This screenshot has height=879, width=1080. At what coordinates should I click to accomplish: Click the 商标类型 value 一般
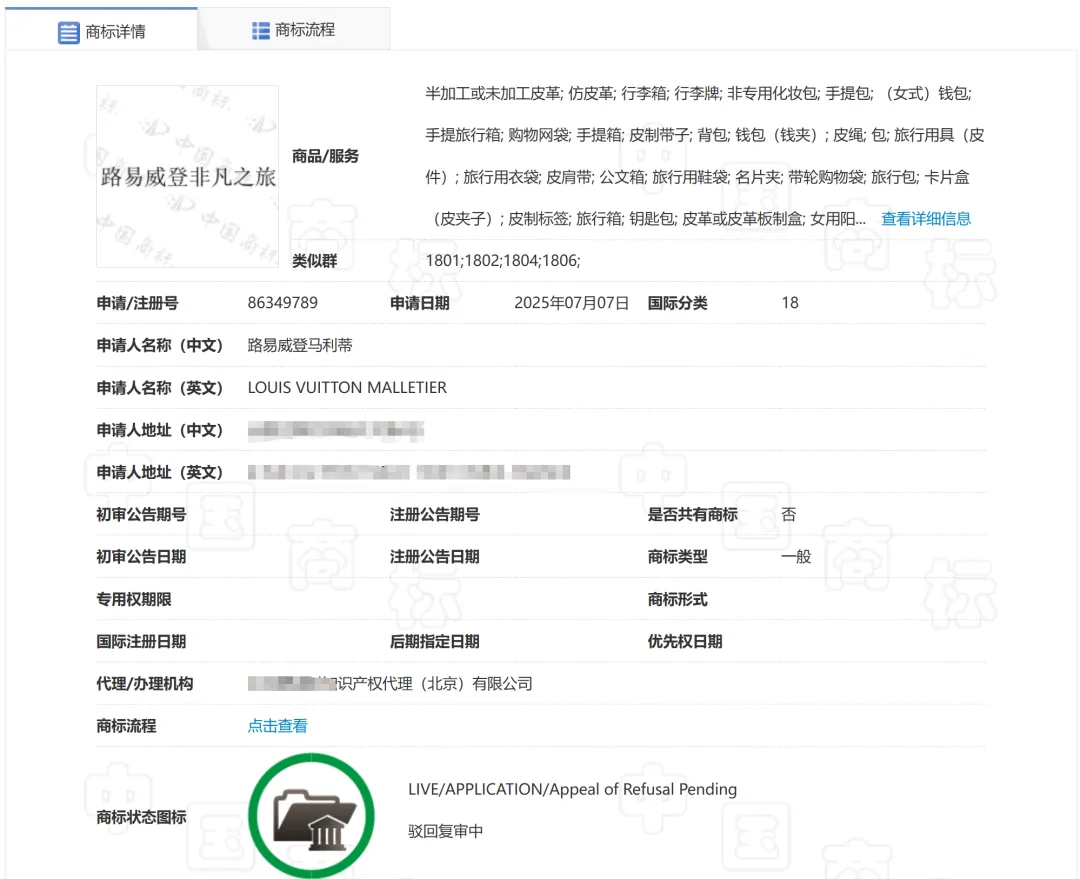(796, 557)
